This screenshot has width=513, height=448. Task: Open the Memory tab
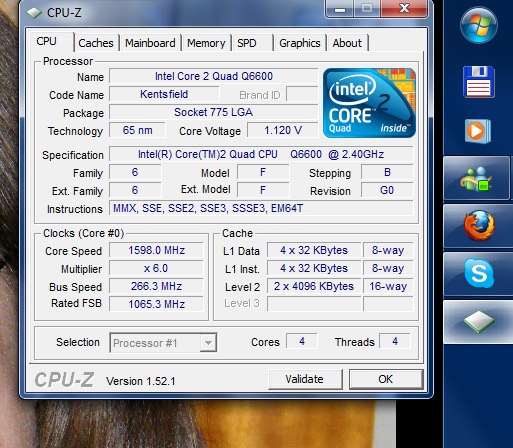(x=206, y=43)
